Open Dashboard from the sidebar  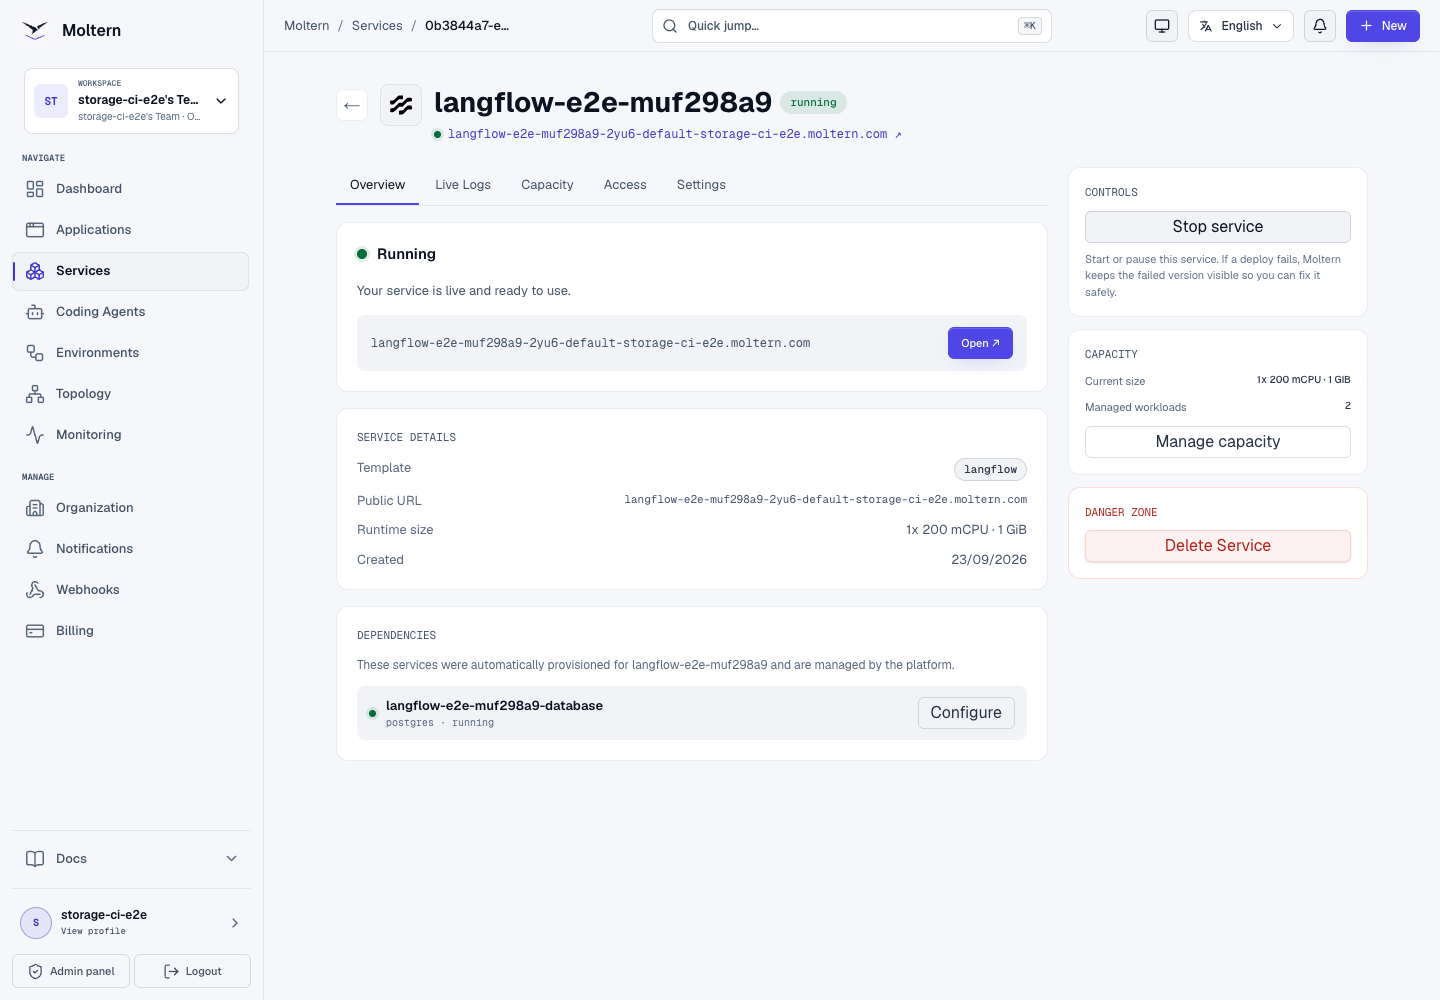tap(130, 189)
